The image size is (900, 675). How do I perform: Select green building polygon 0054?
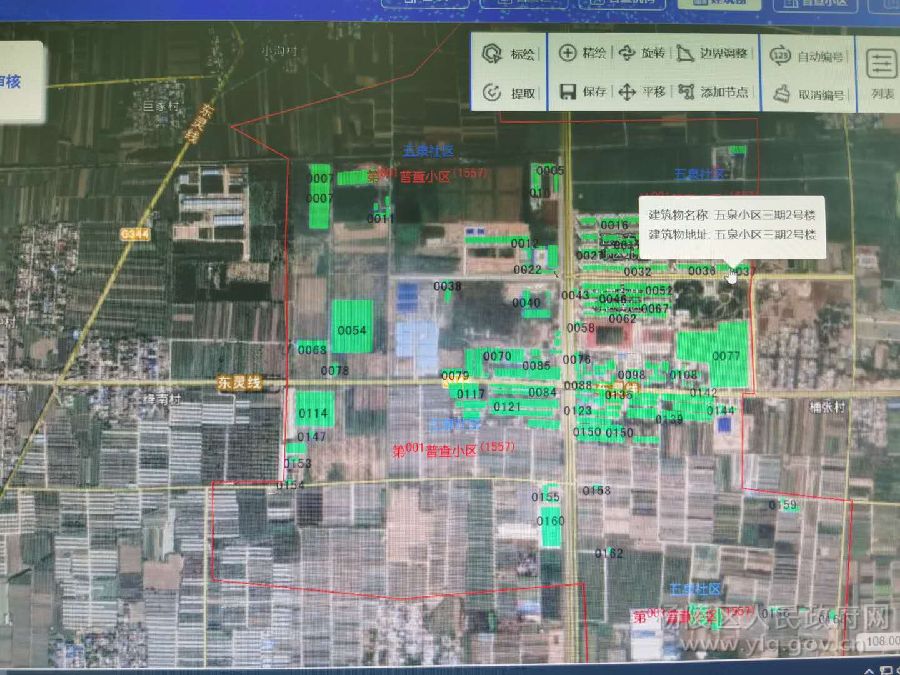pos(352,326)
